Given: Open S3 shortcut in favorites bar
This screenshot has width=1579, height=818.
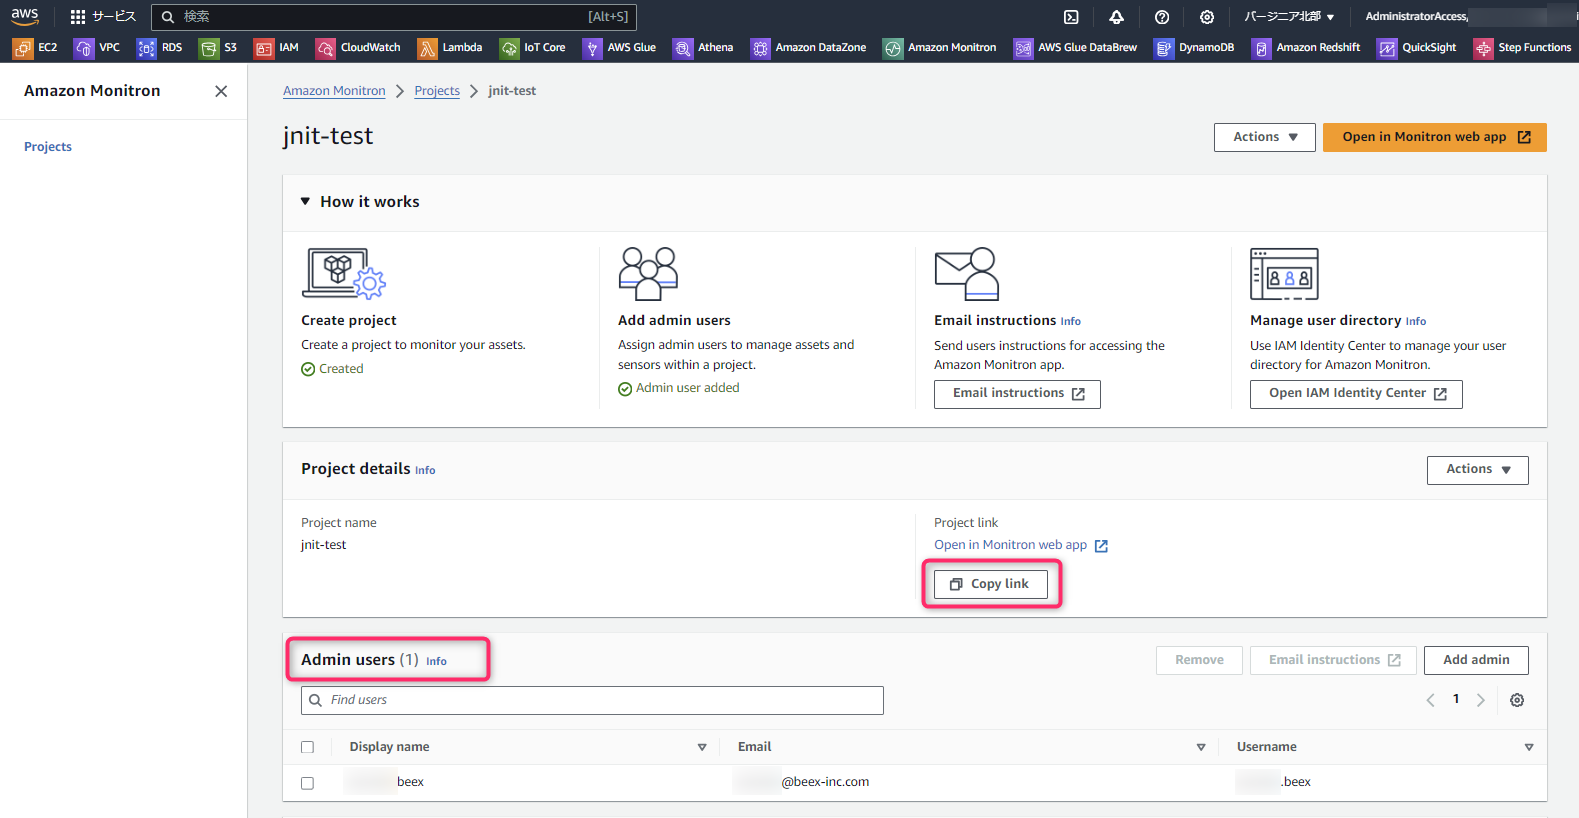Looking at the screenshot, I should tap(218, 48).
